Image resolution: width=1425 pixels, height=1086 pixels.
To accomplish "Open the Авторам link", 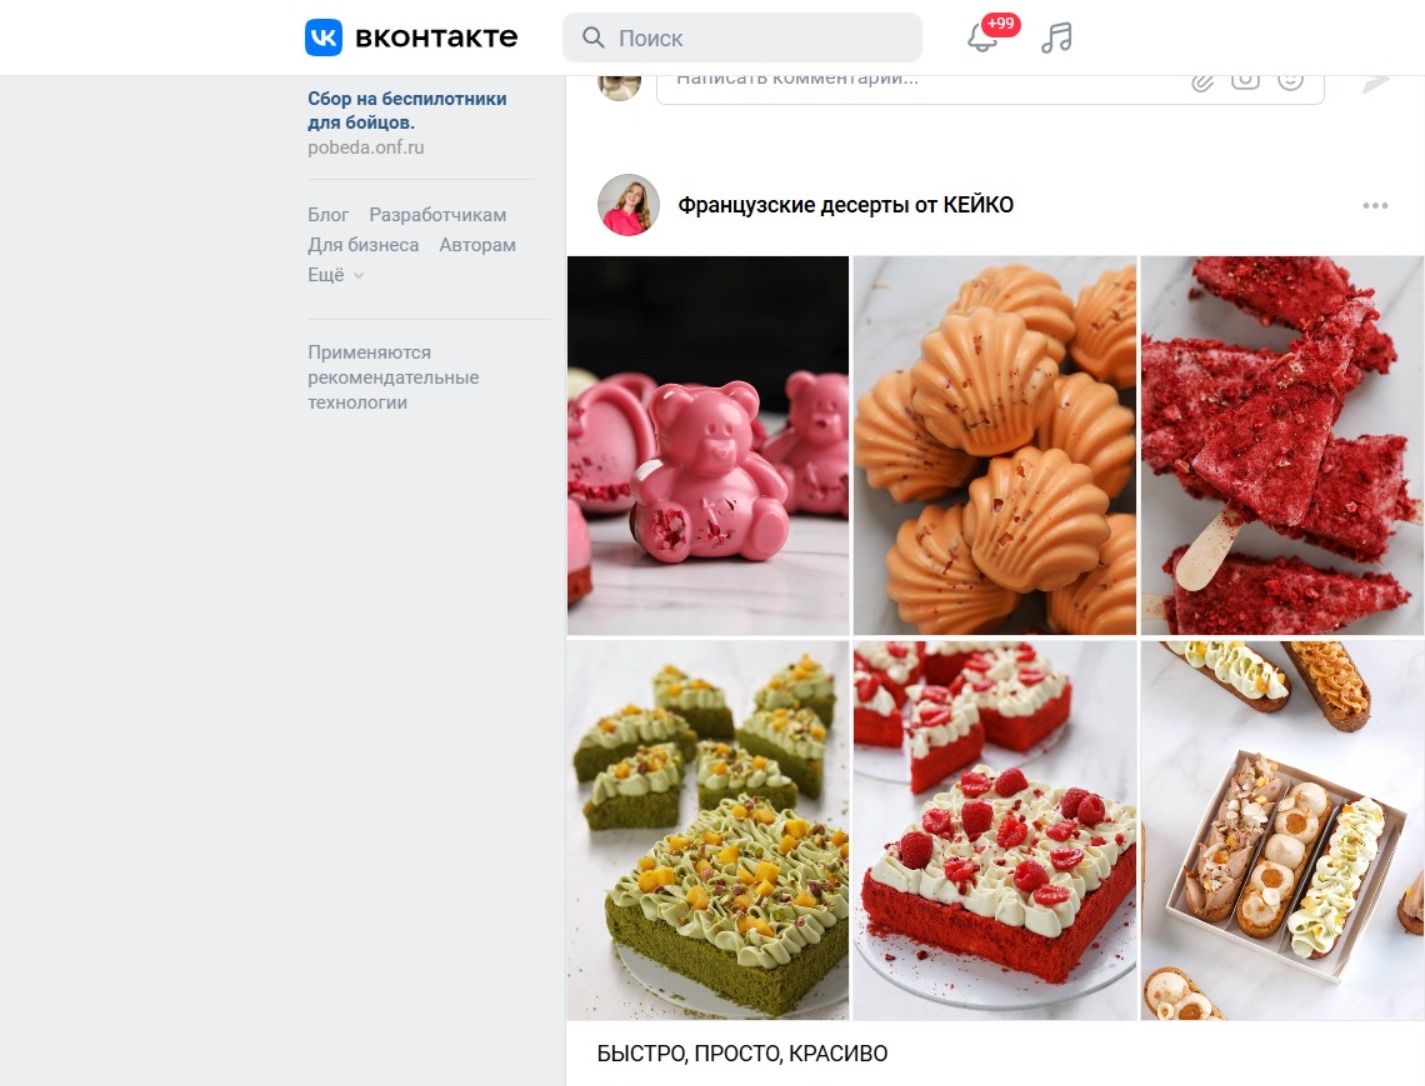I will [477, 245].
